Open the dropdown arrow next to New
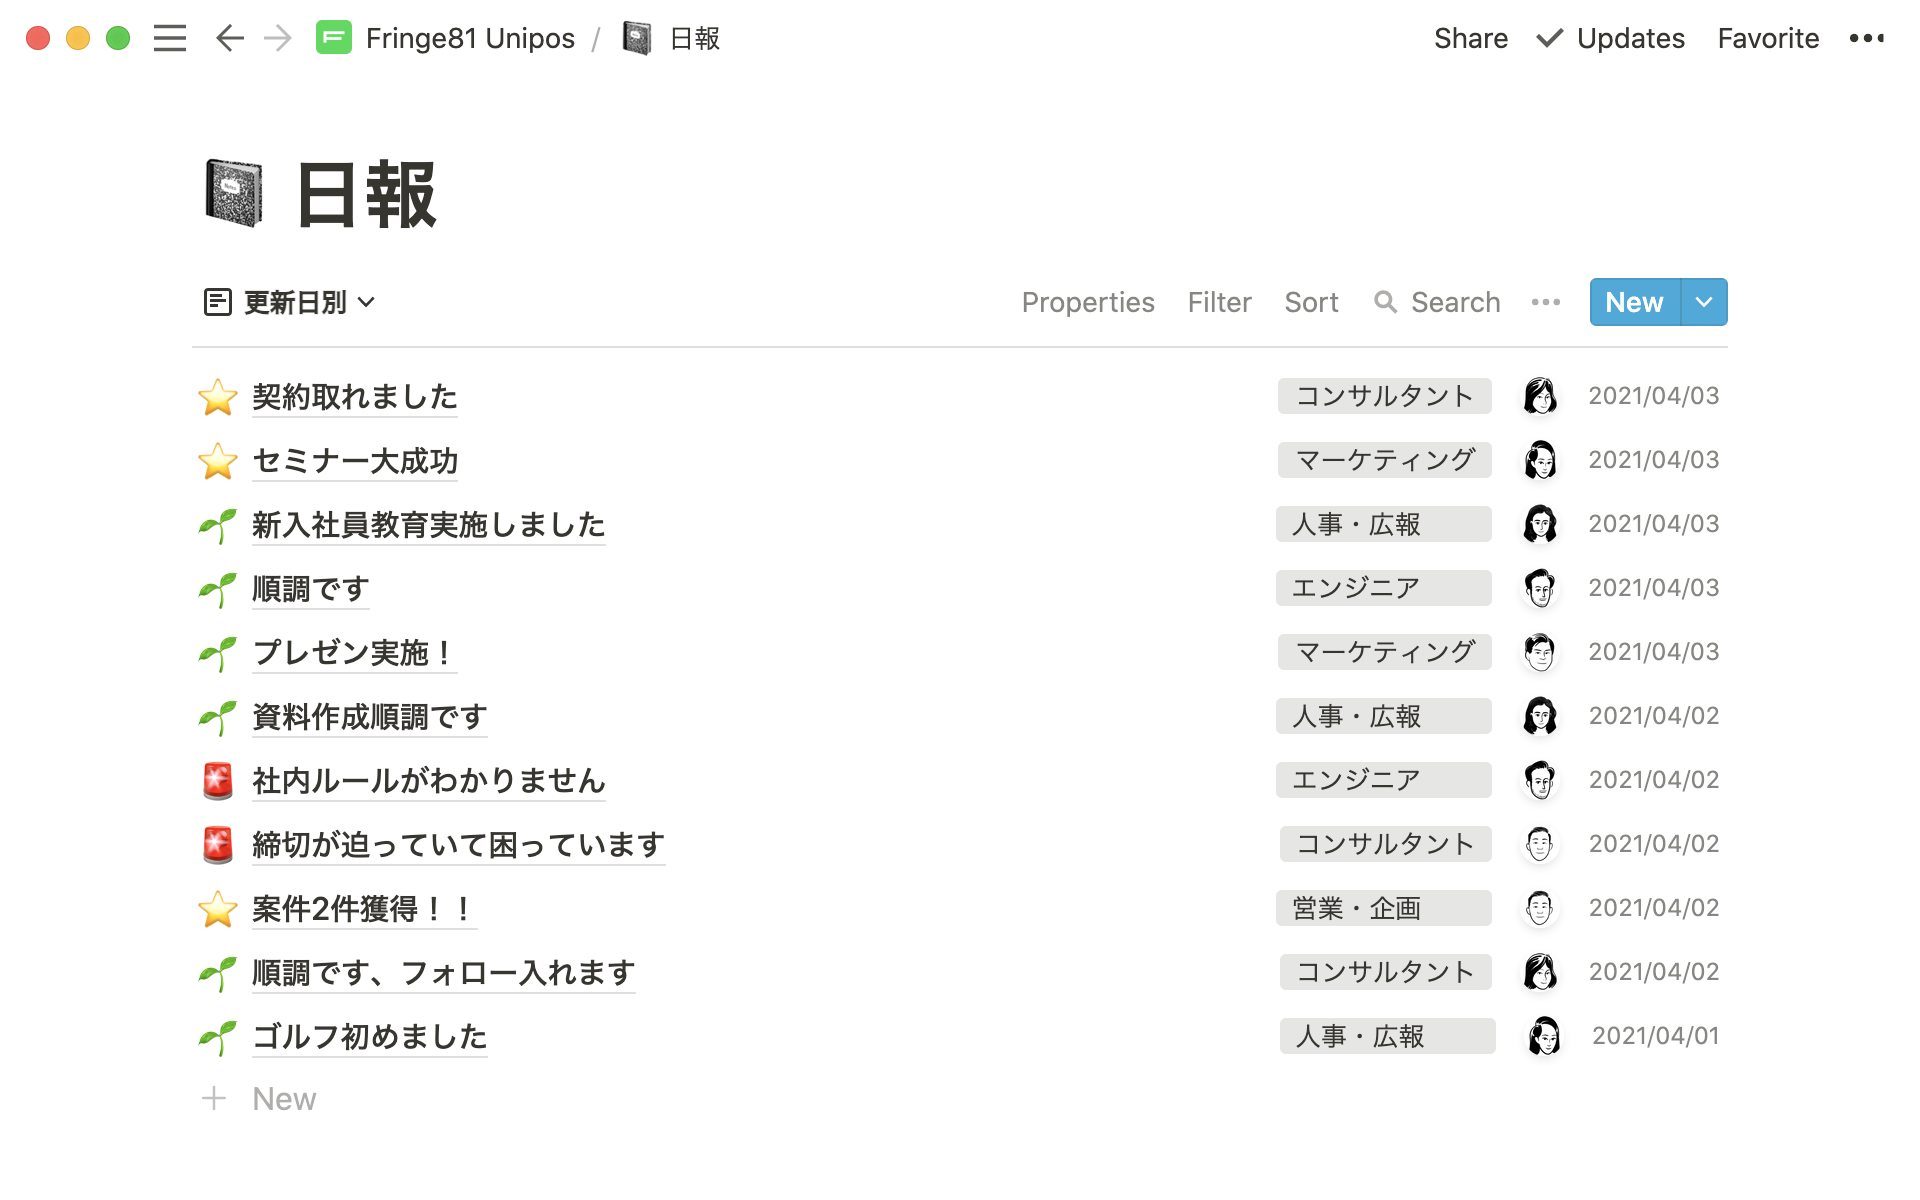Viewport: 1920px width, 1200px height. [1704, 302]
